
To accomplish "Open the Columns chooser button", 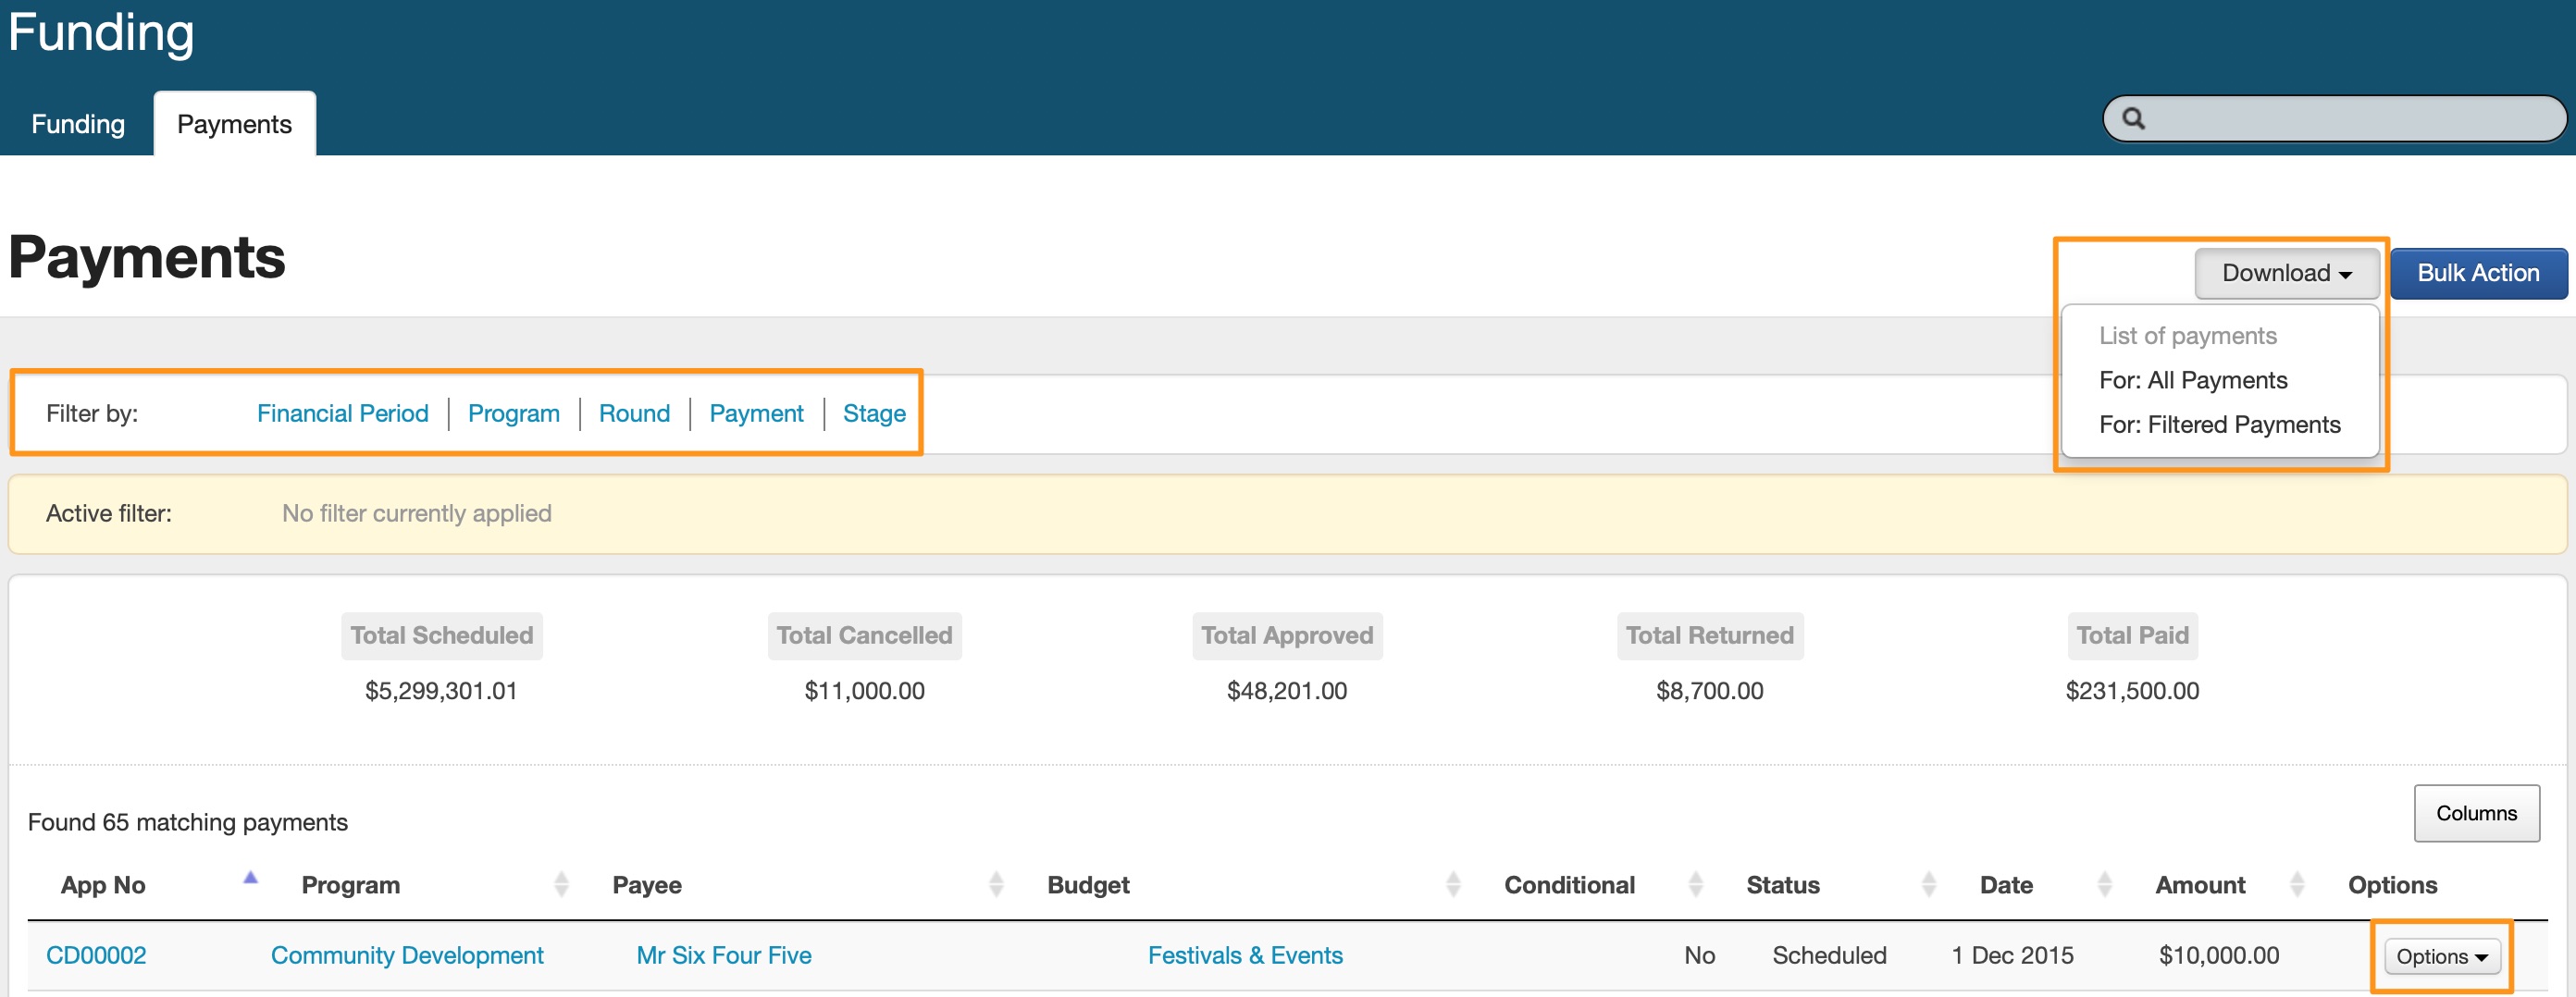I will point(2475,813).
